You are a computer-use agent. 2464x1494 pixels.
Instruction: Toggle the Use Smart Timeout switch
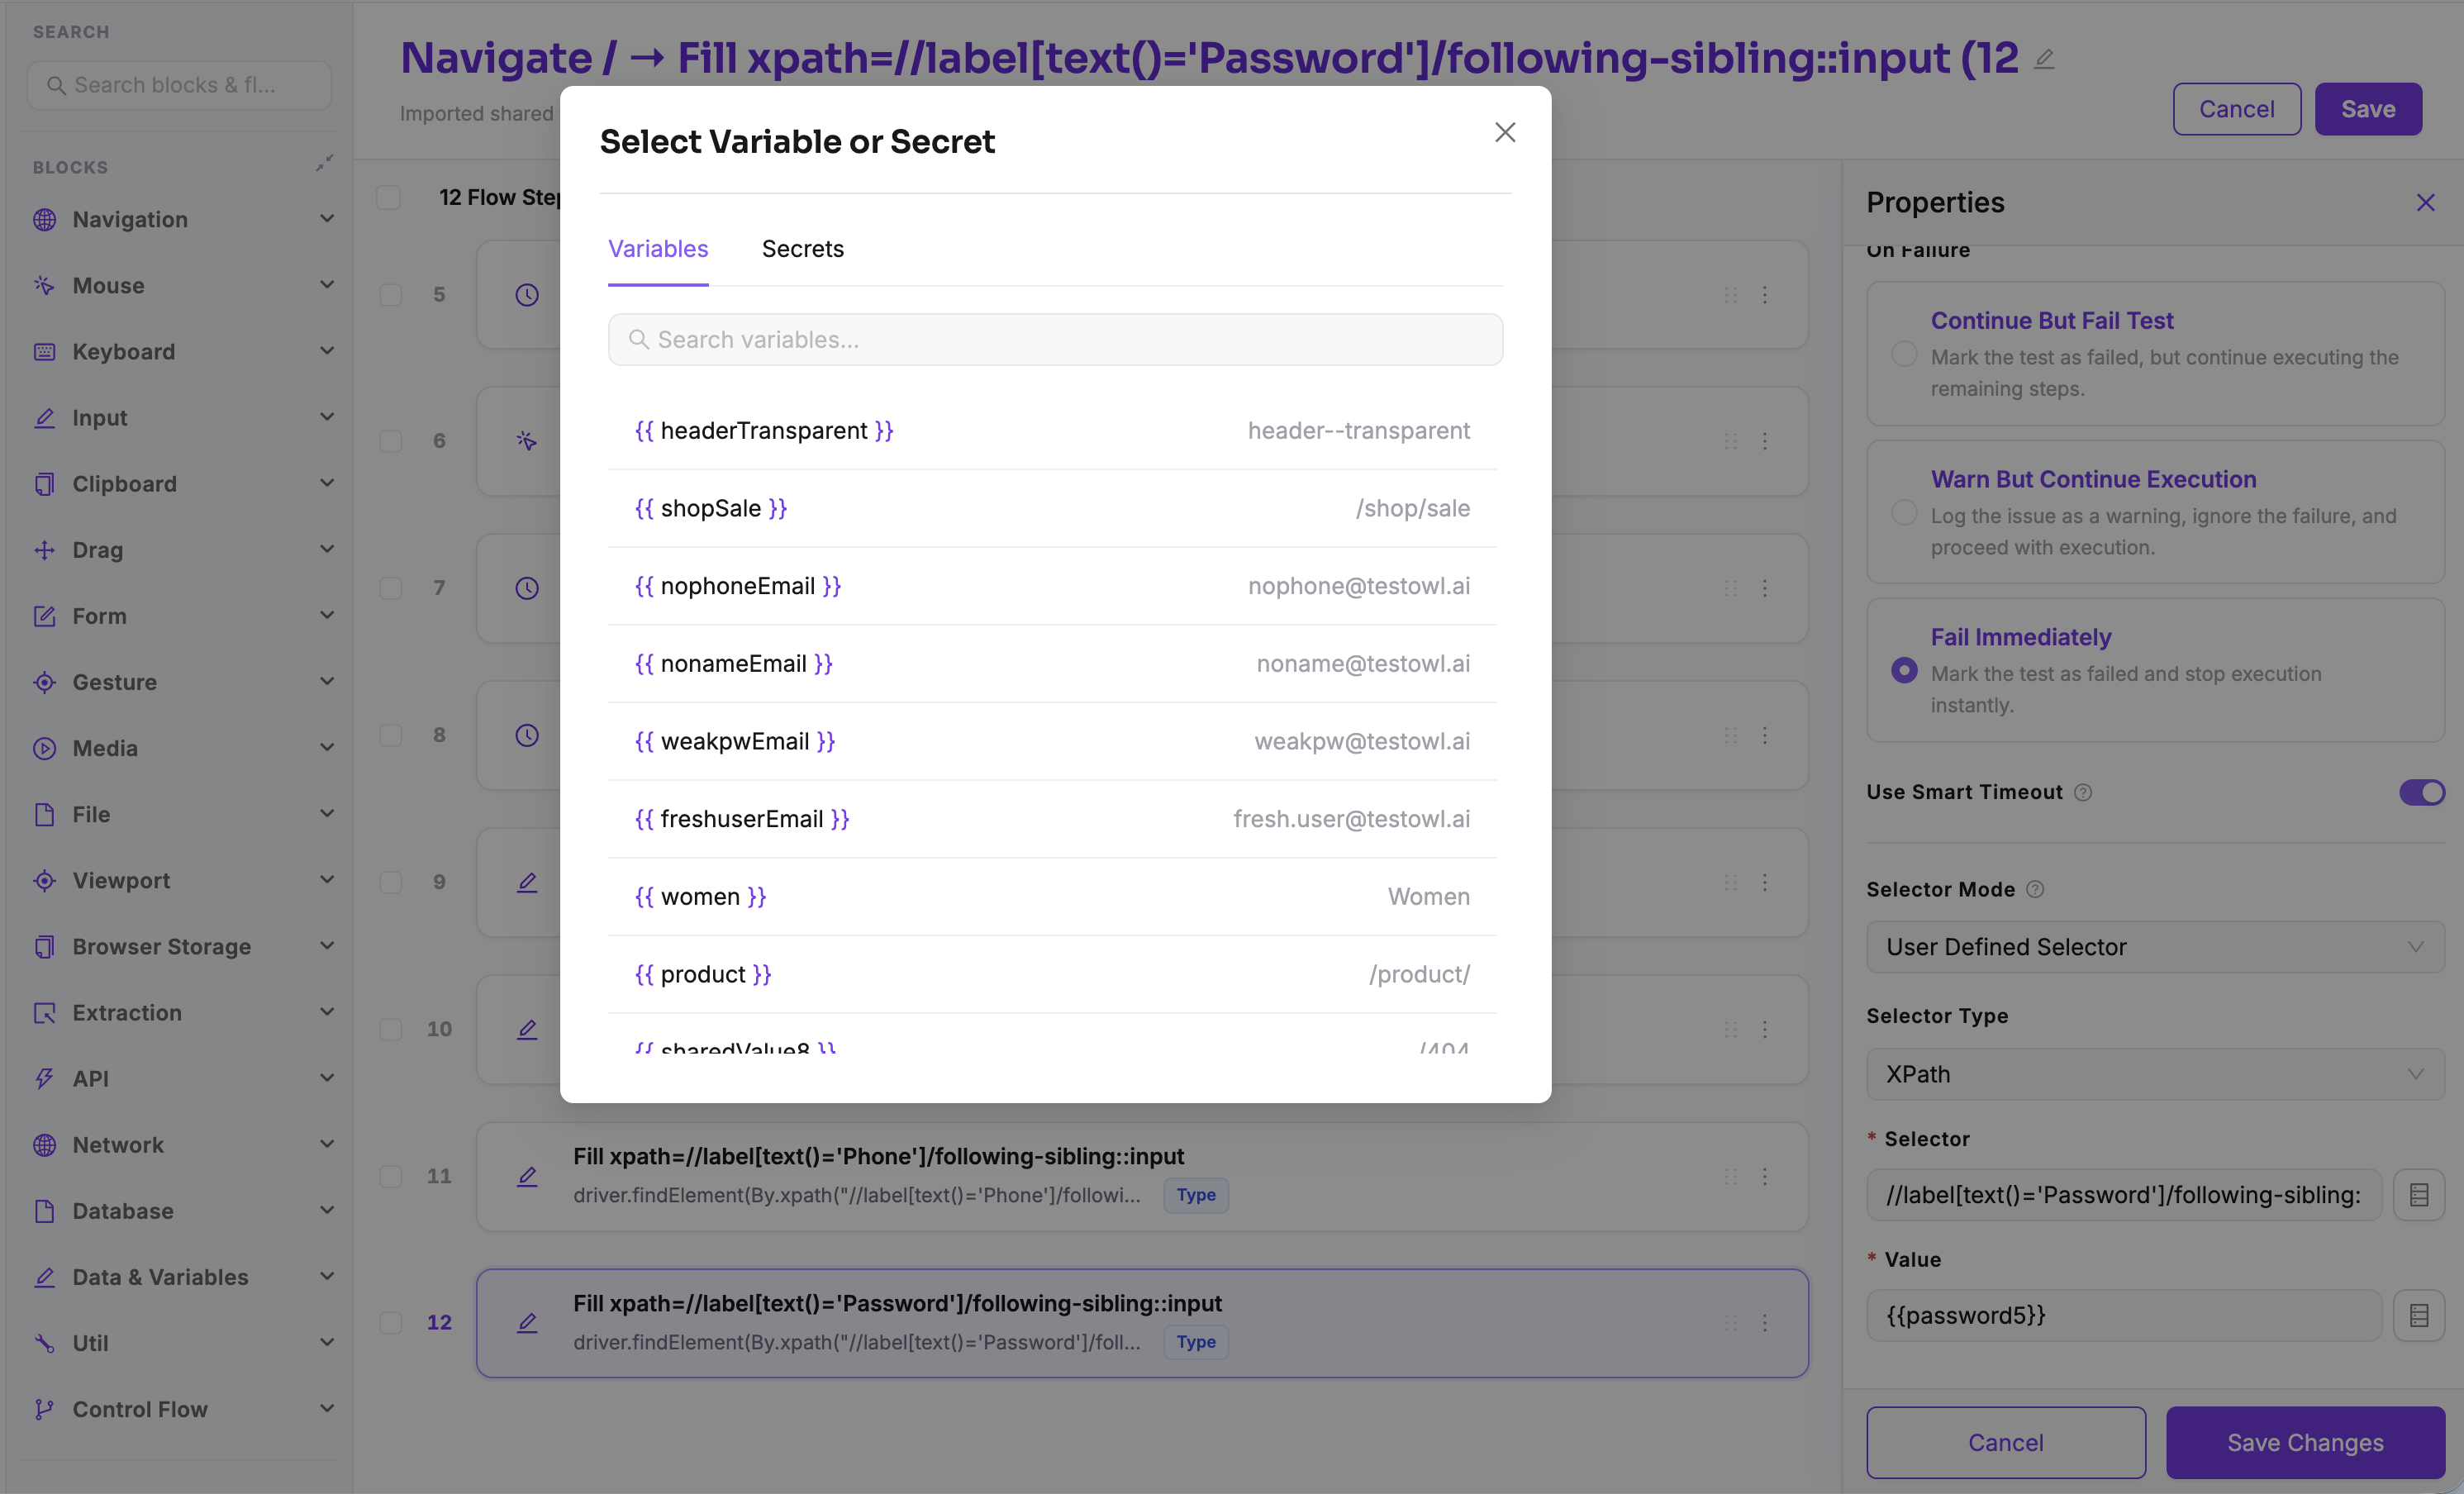2421,792
